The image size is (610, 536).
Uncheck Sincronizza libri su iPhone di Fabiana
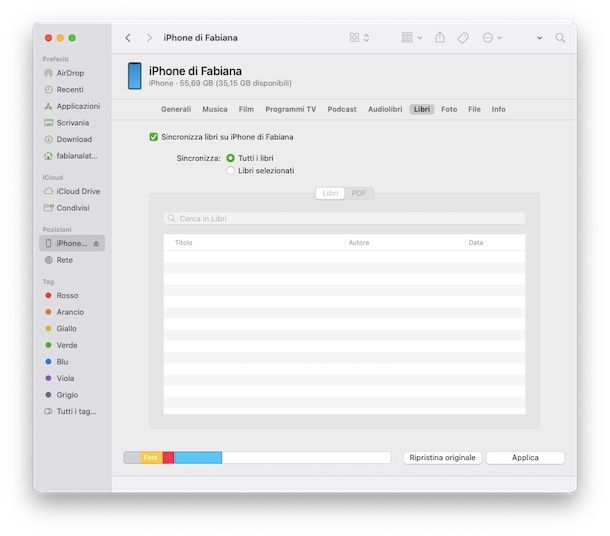tap(154, 137)
